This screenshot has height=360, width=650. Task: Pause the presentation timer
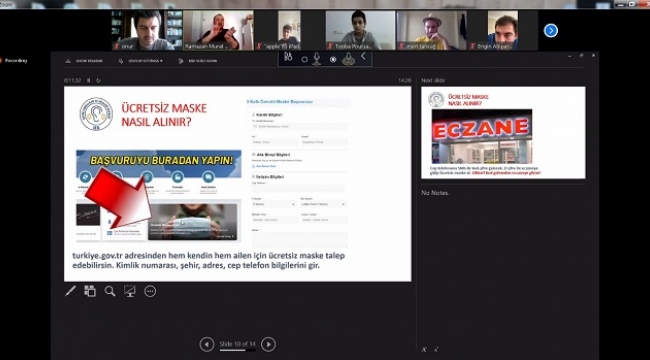pos(88,80)
